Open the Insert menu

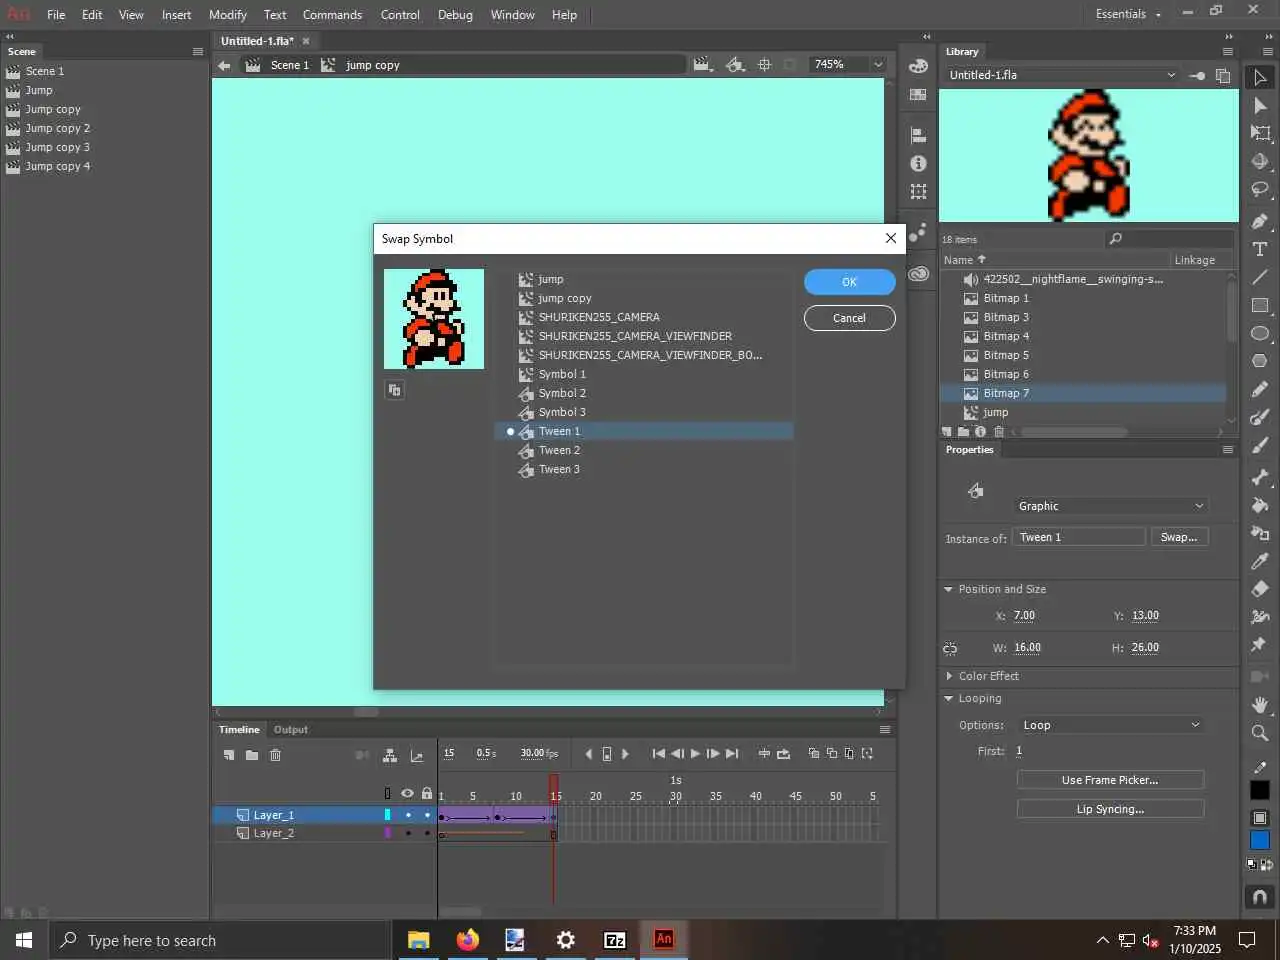point(176,14)
